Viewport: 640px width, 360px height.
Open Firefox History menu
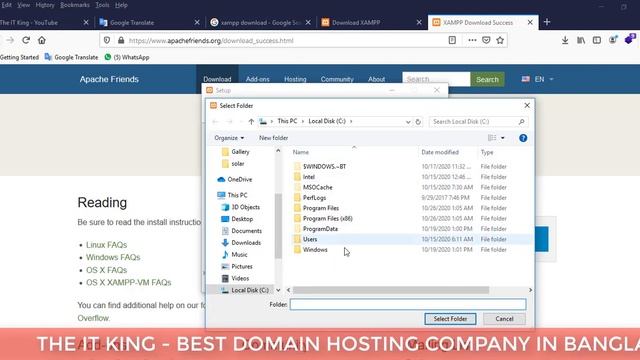coord(45,5)
